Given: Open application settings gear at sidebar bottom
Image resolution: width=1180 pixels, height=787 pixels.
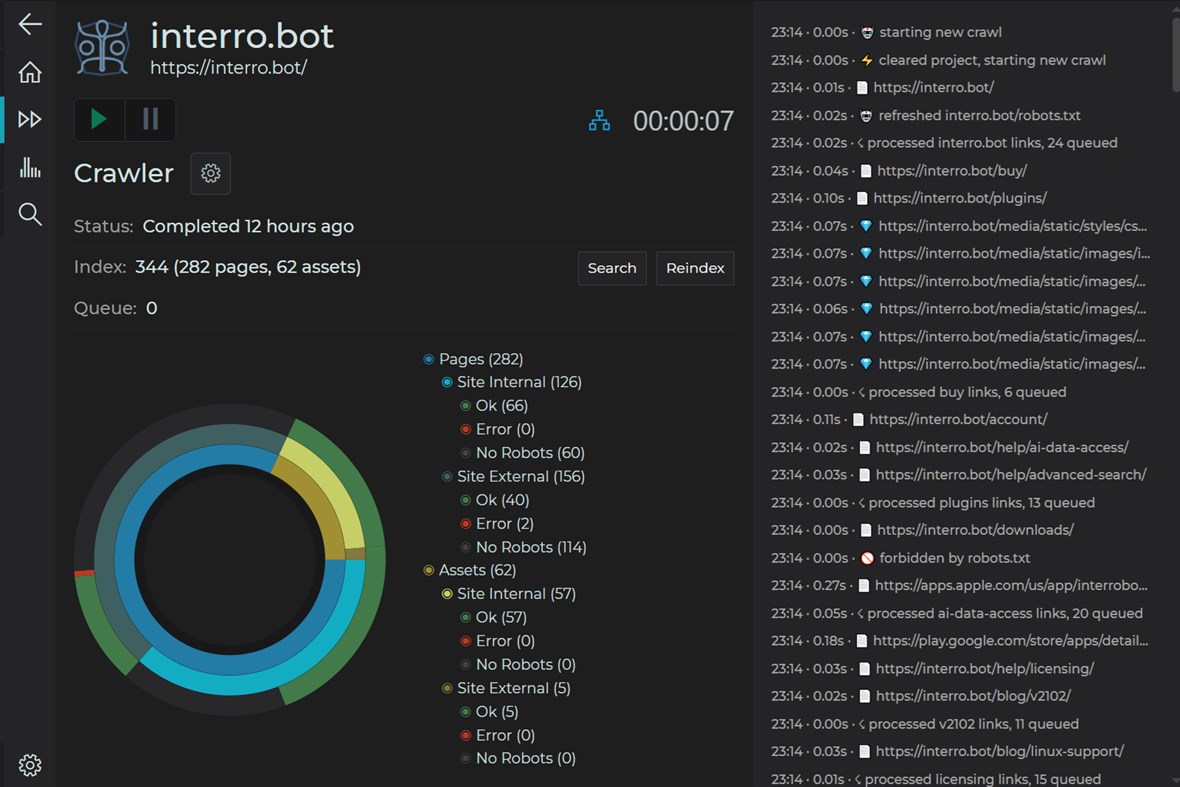Looking at the screenshot, I should (x=29, y=764).
